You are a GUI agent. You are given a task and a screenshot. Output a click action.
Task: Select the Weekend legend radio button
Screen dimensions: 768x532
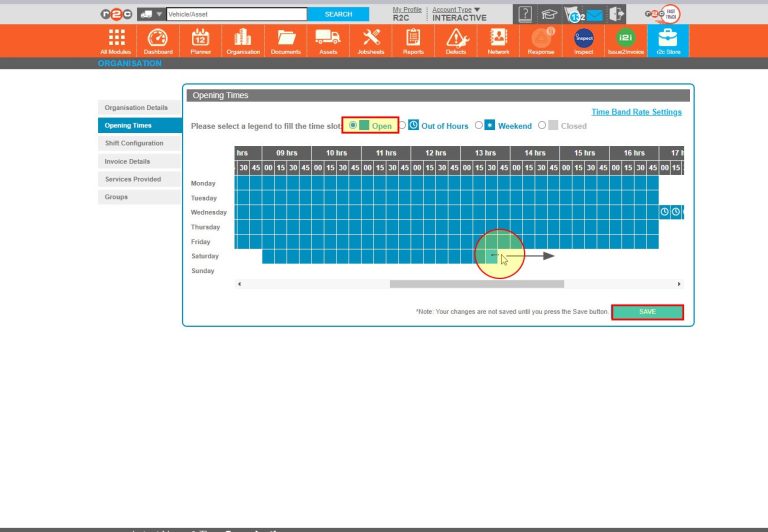pos(479,125)
